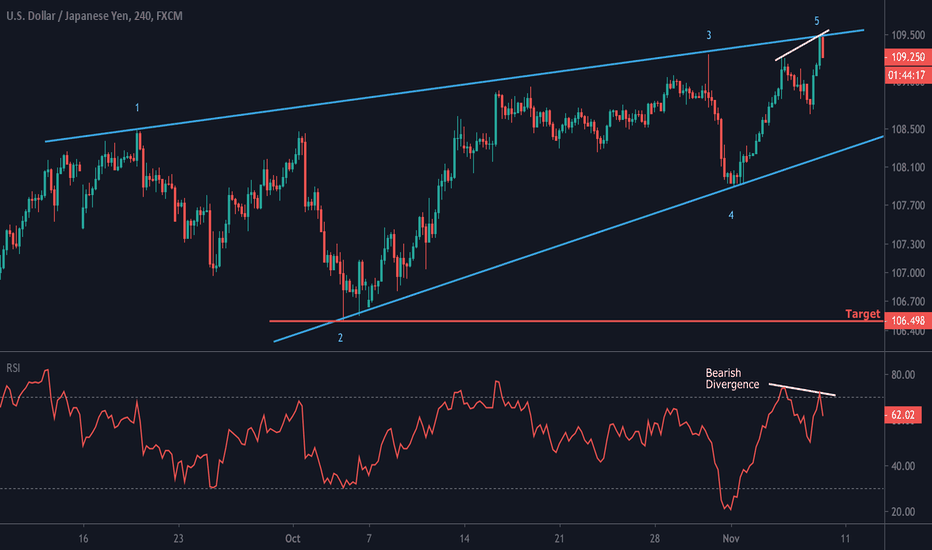Click the red current price tag 109.250
This screenshot has height=550, width=932.
(x=907, y=57)
